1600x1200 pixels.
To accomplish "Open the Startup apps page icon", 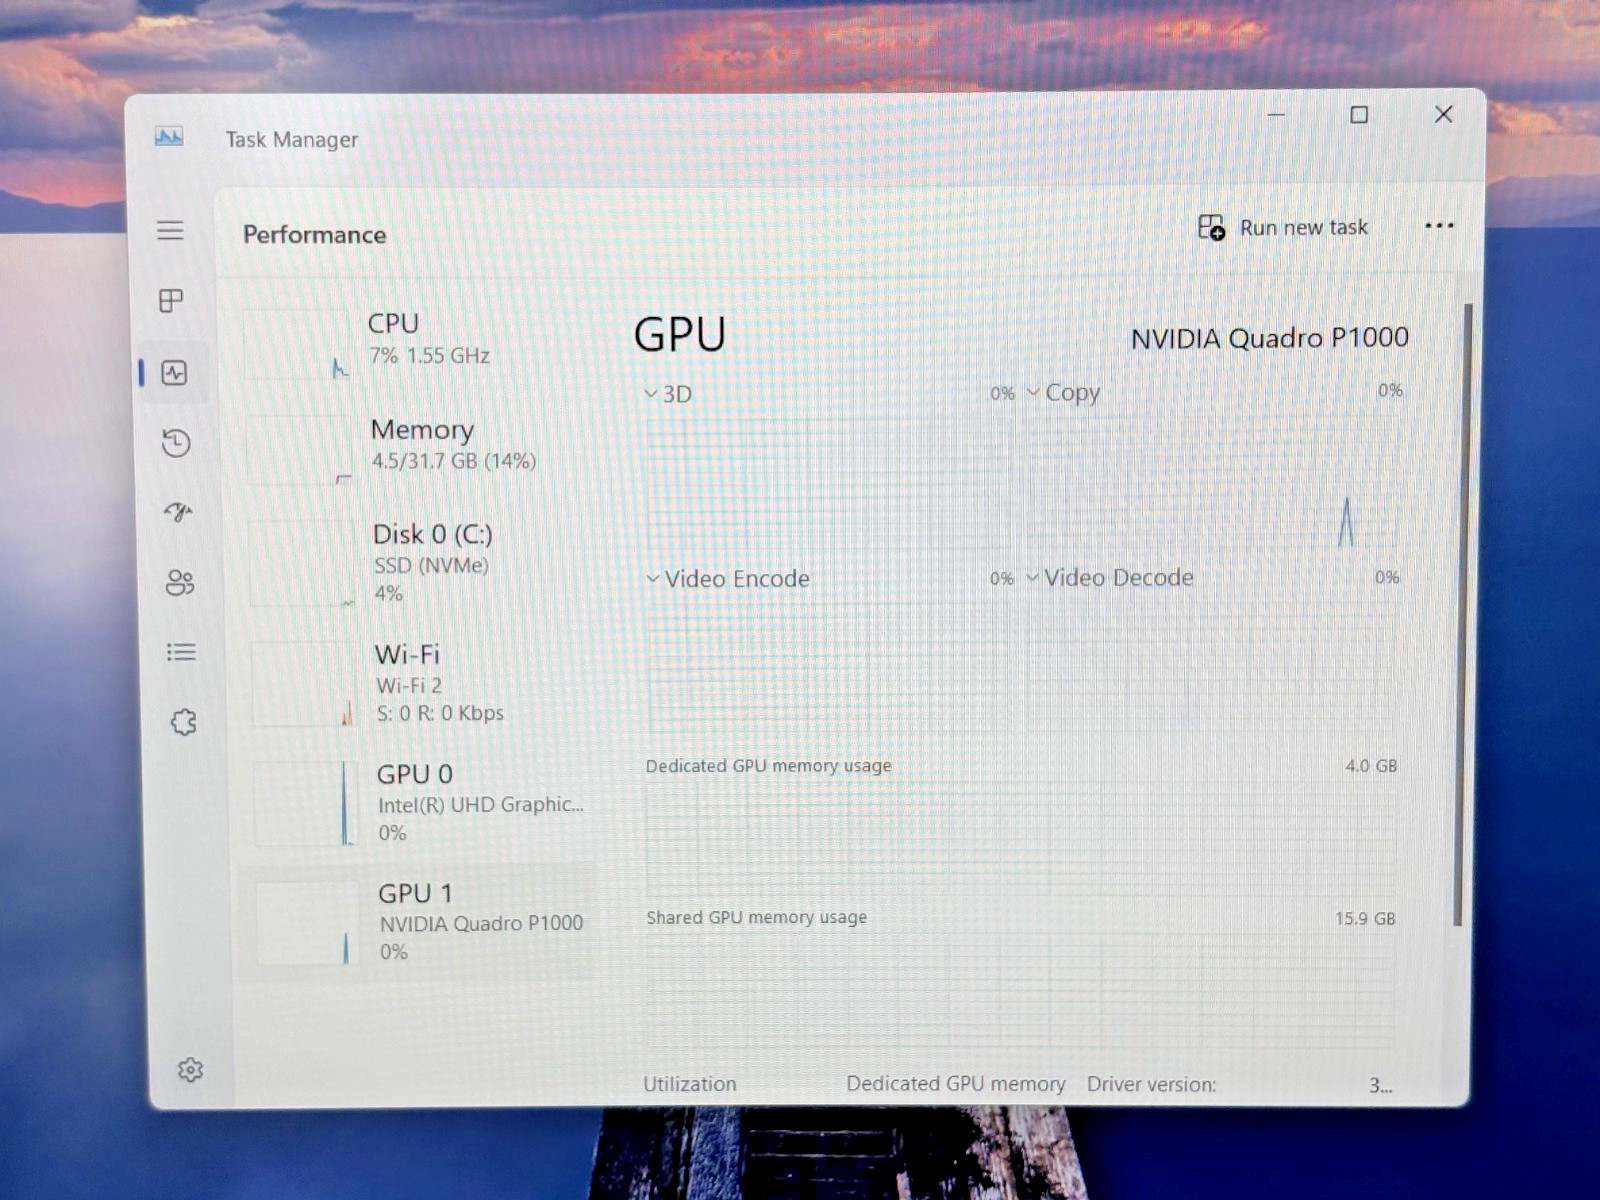I will click(x=178, y=513).
